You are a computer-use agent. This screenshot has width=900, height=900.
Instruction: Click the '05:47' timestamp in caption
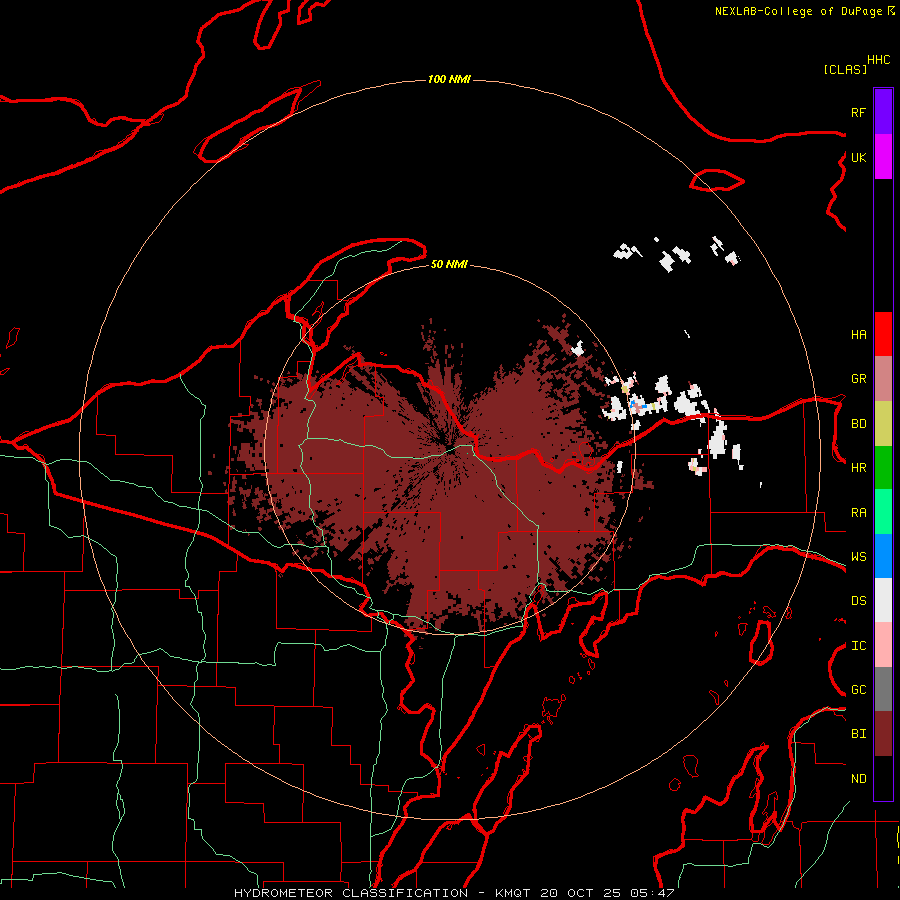[651, 893]
